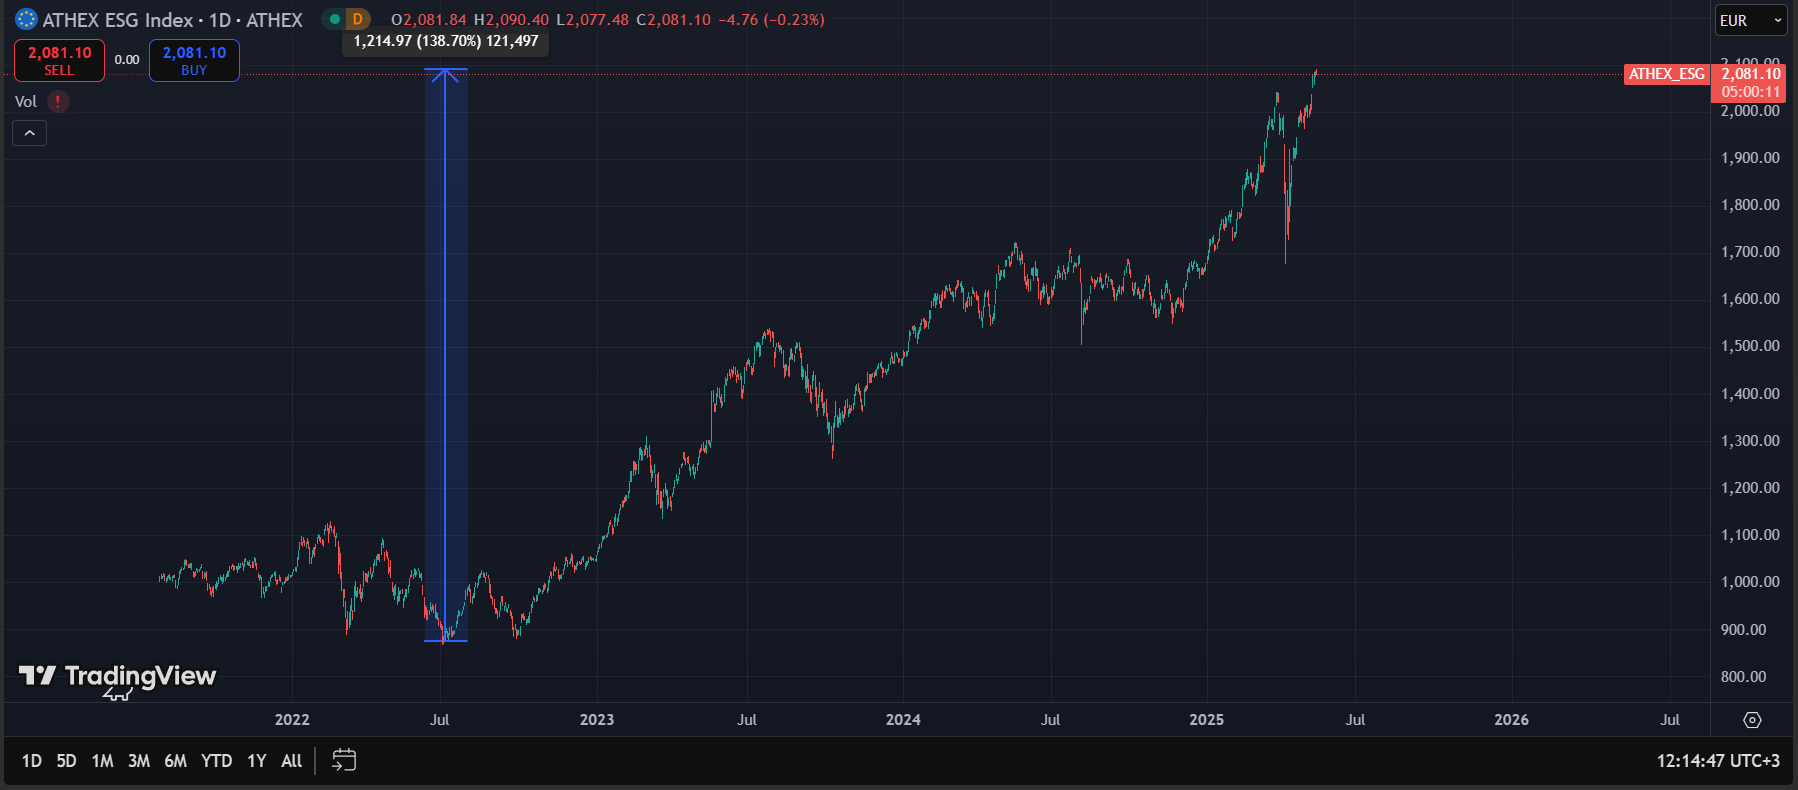Click the O2,081.84 open value

click(429, 20)
